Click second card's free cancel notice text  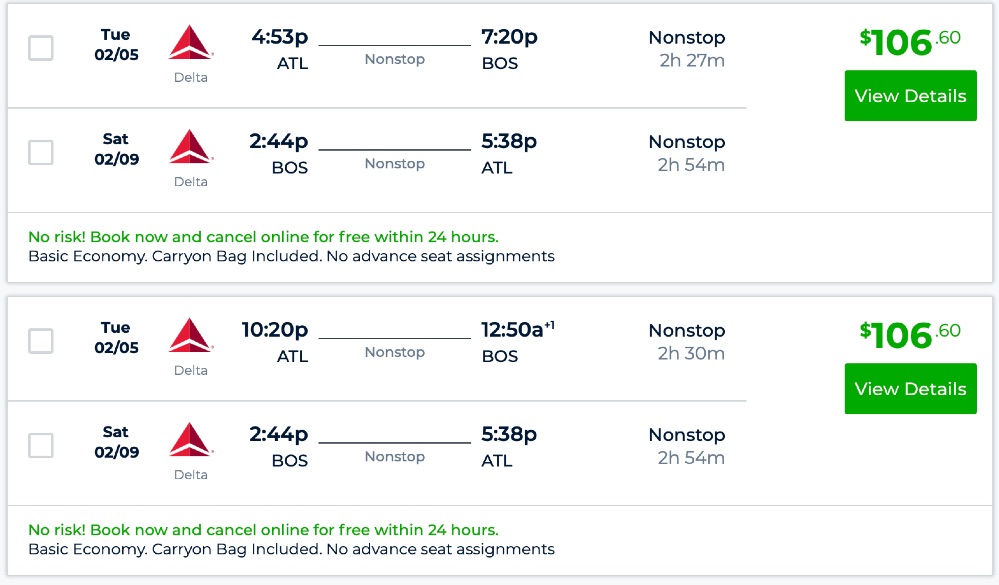263,530
